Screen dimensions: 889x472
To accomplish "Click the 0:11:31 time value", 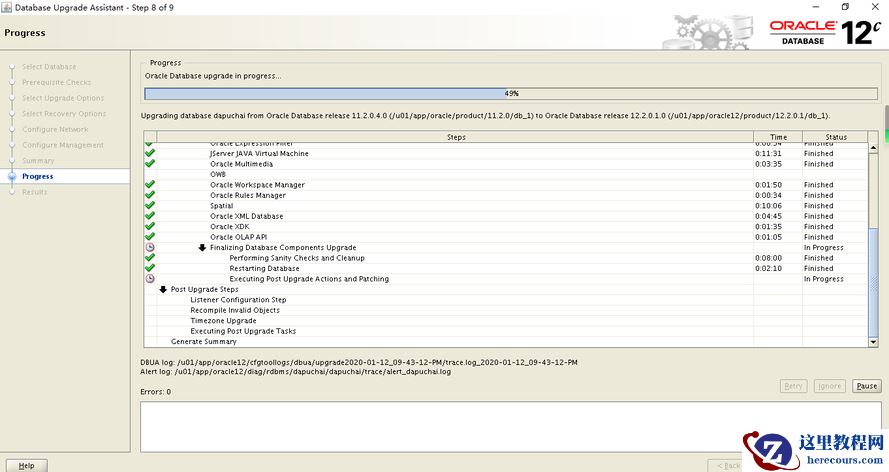I will 768,154.
